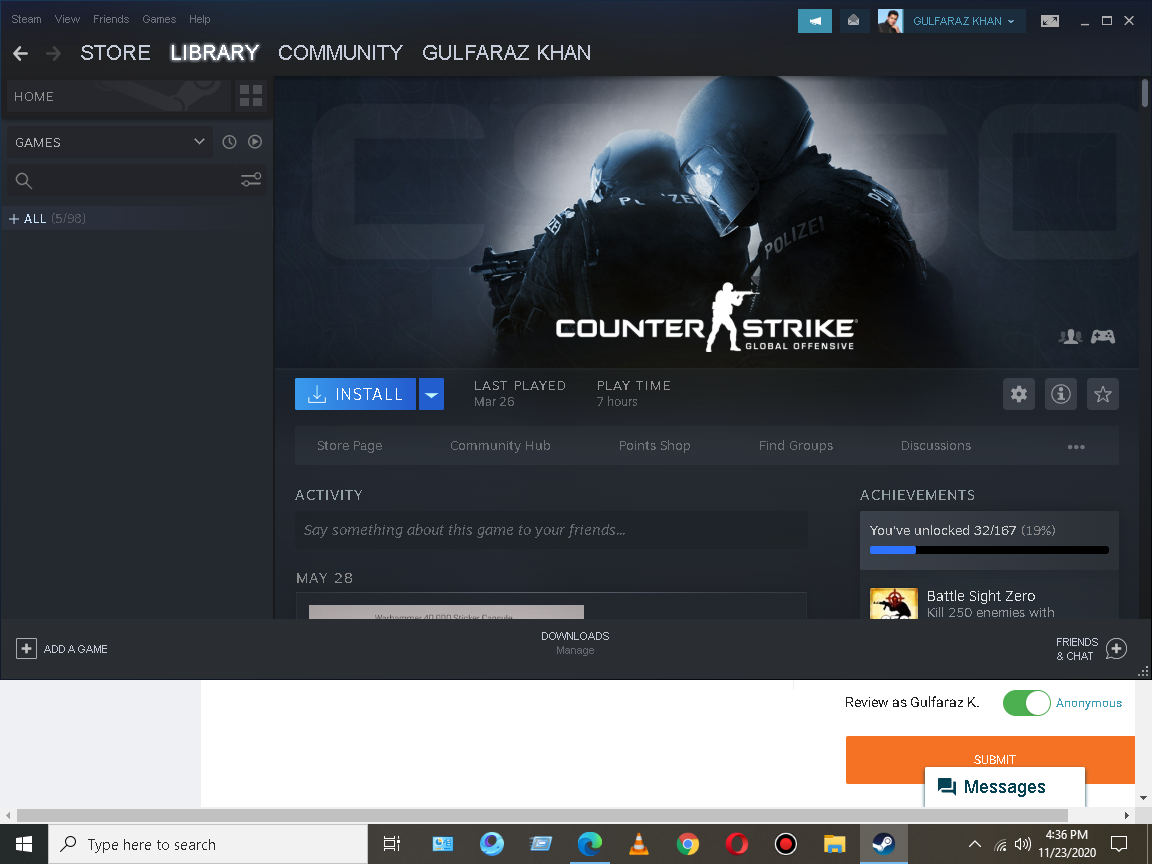The width and height of the screenshot is (1152, 864).
Task: Open Opera browser from the taskbar
Action: click(737, 844)
